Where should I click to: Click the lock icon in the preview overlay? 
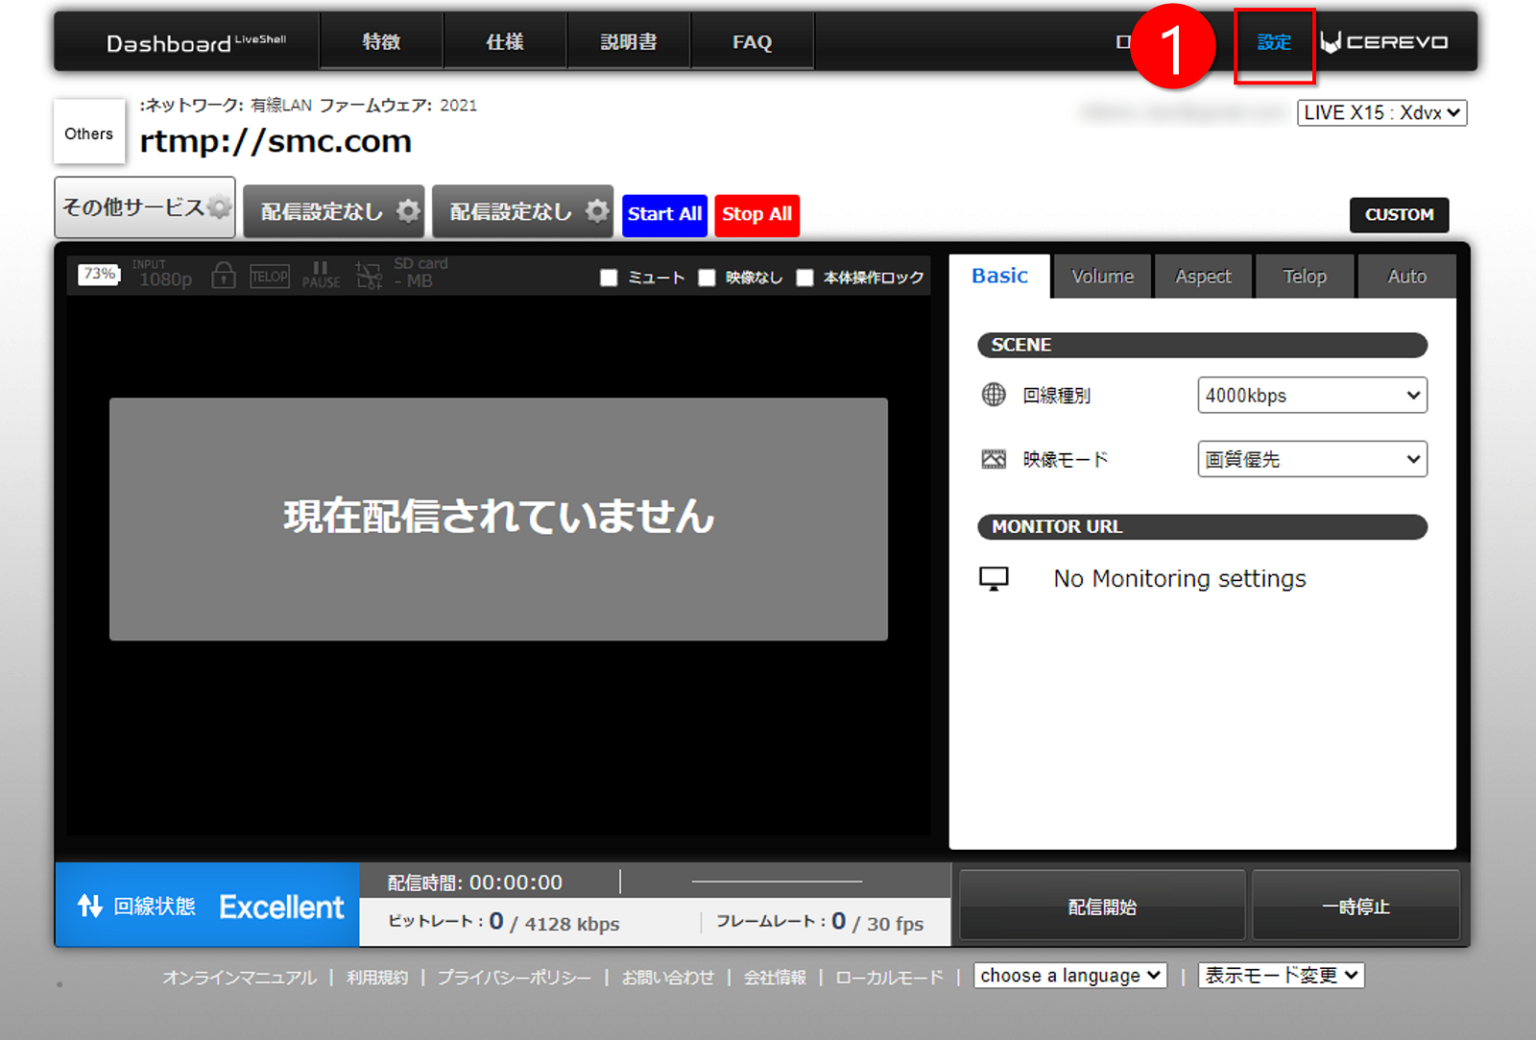tap(223, 276)
